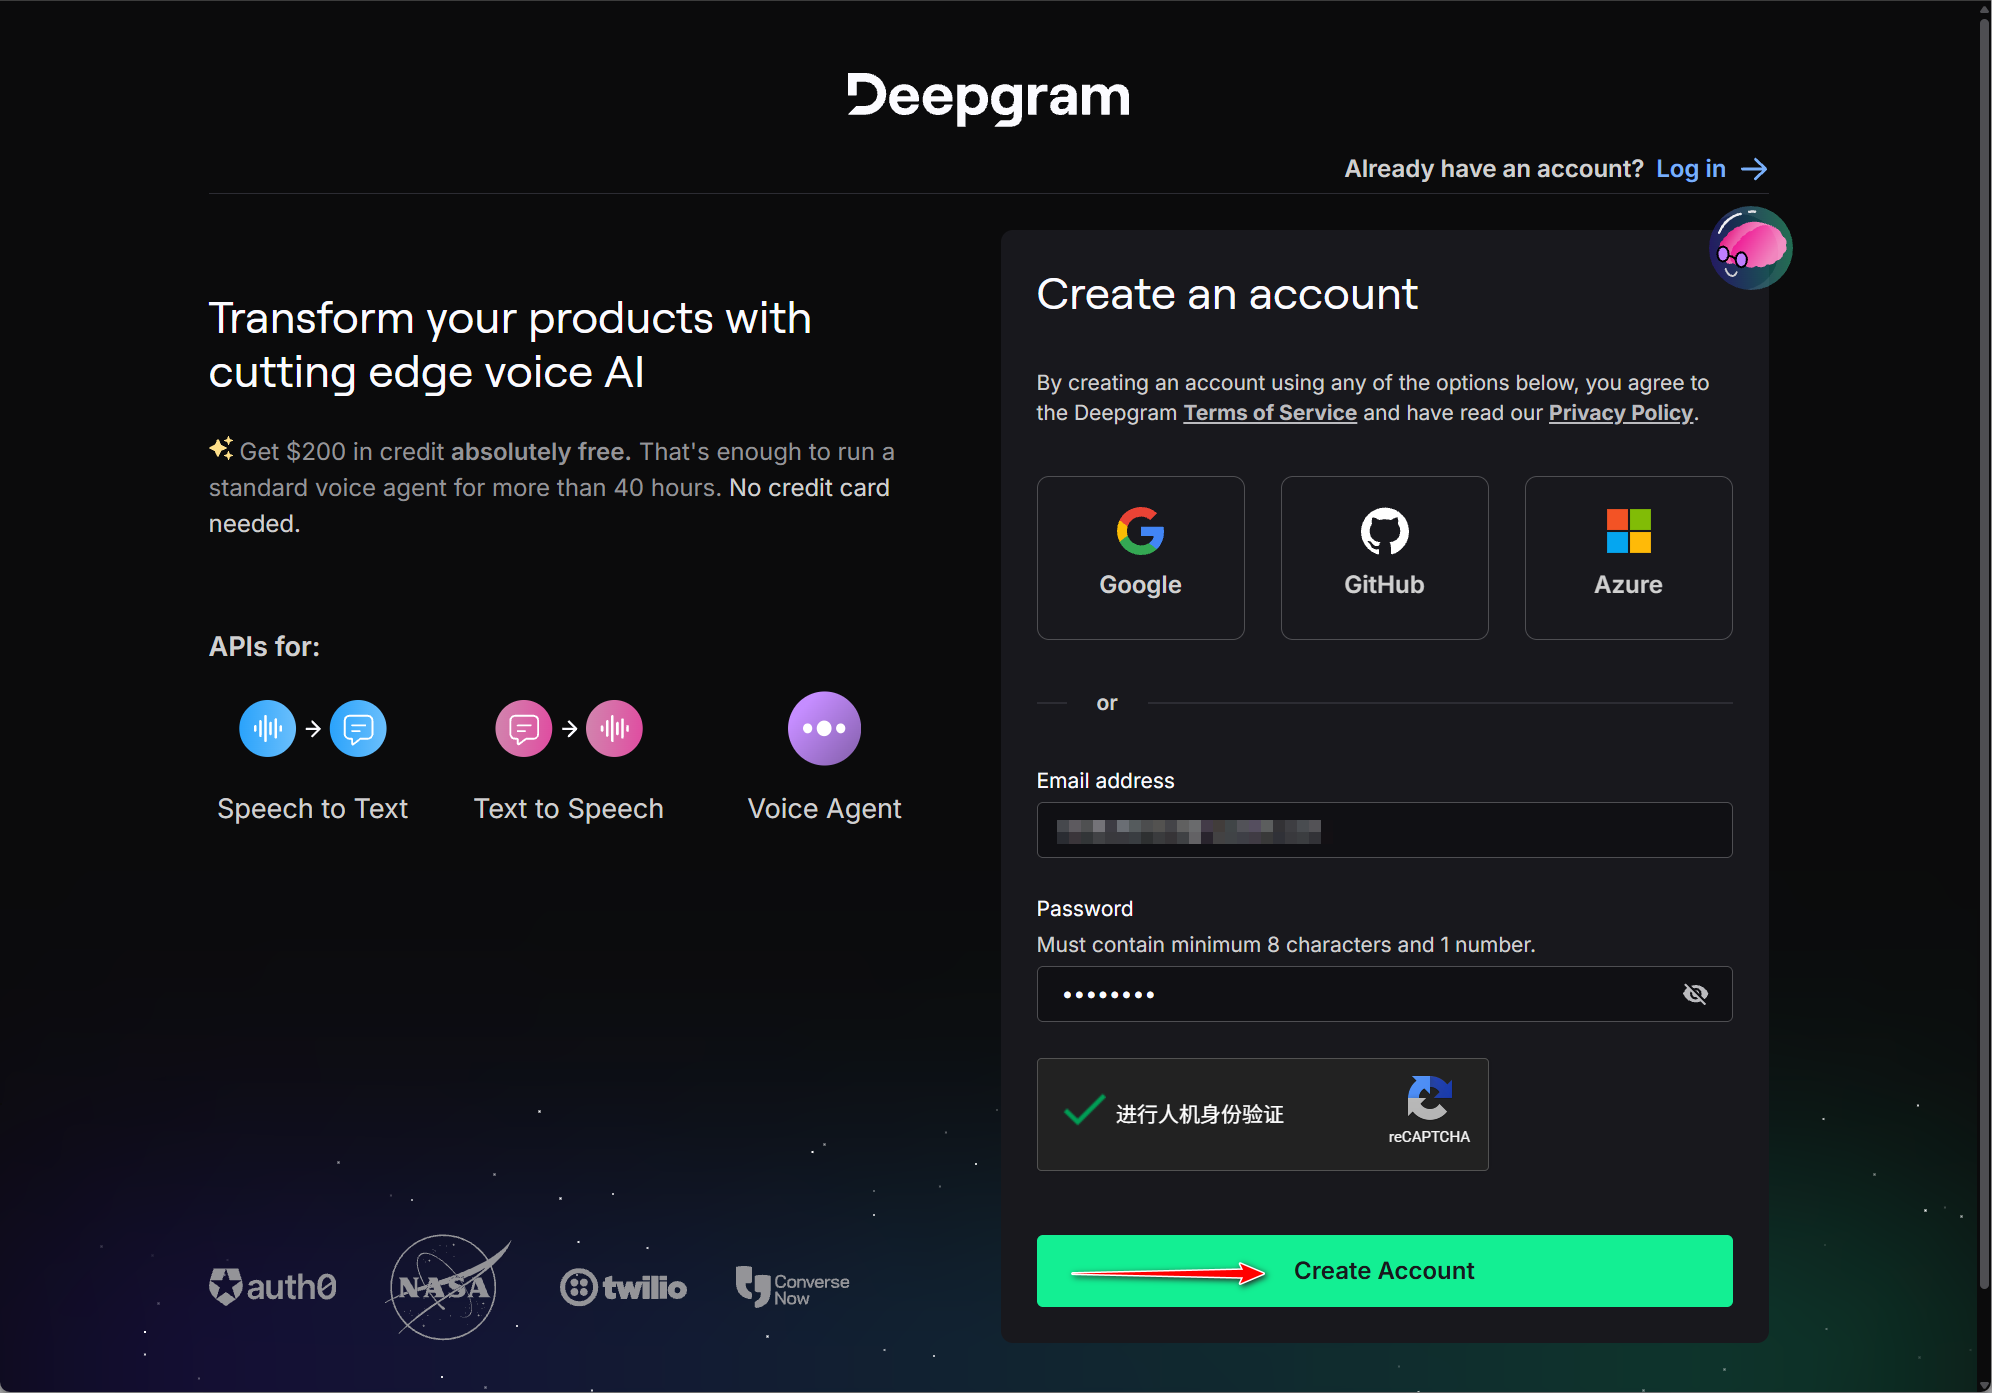Click the 'Password' label

(1085, 908)
